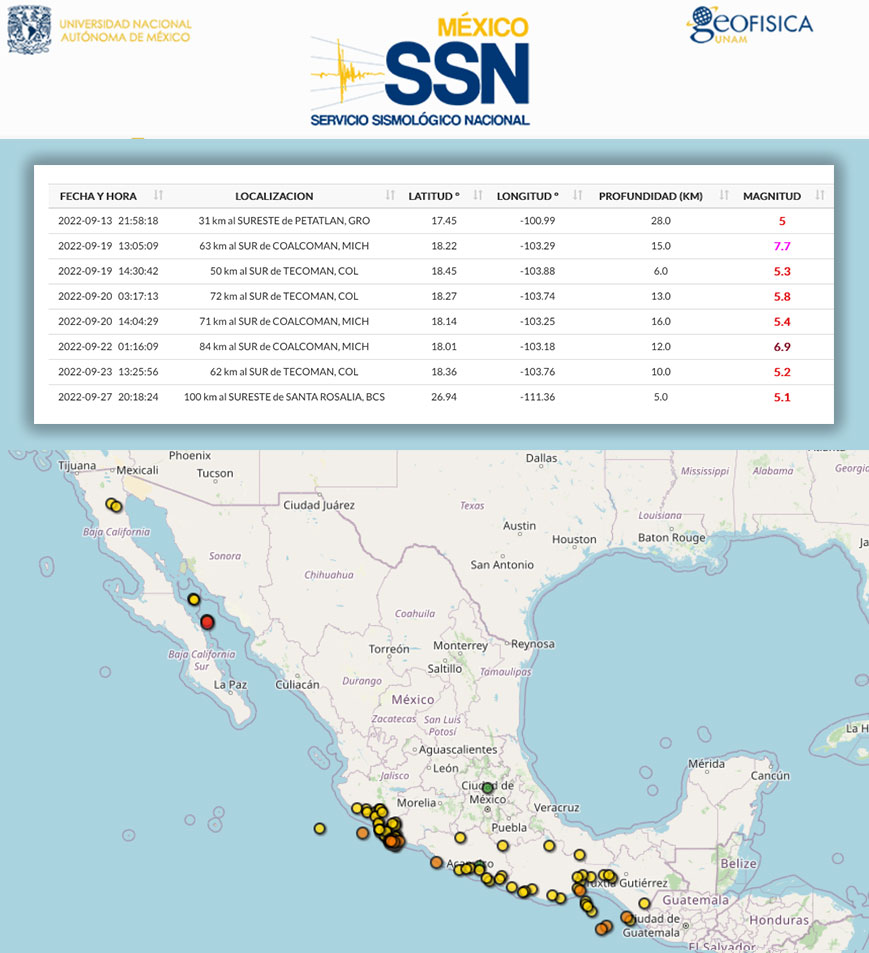Sort table by LOCALIZACION arrows
The image size is (869, 953).
pyautogui.click(x=390, y=195)
